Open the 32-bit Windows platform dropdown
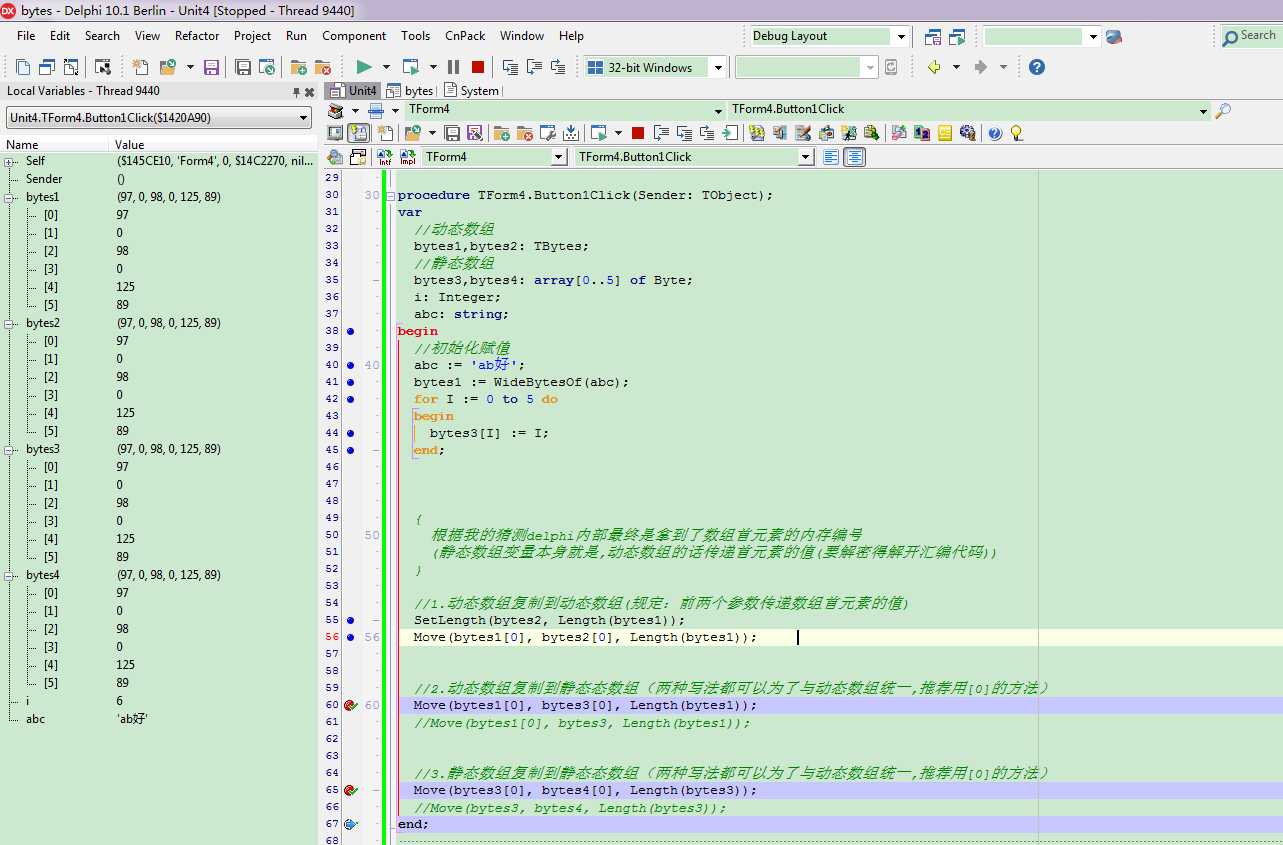Viewport: 1283px width, 845px height. [717, 68]
